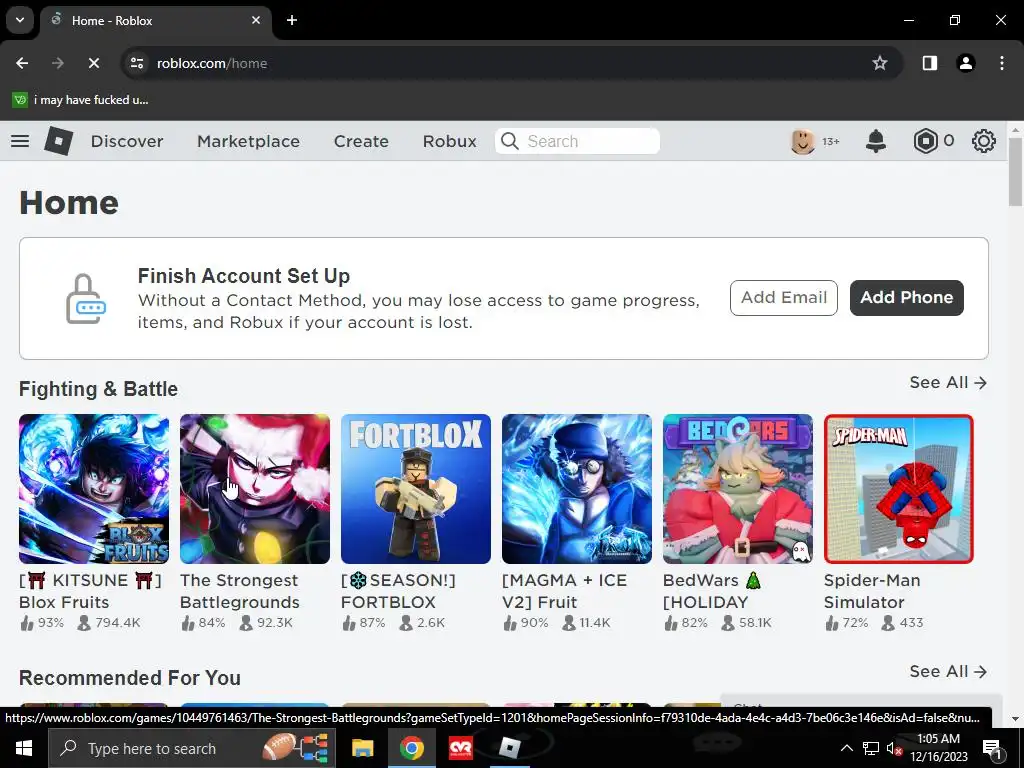Open the Roblox hamburger navigation menu
The height and width of the screenshot is (768, 1024).
coord(20,141)
